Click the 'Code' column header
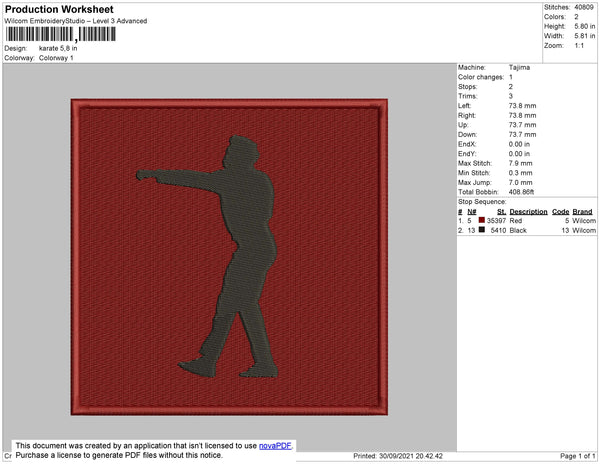The width and height of the screenshot is (600, 464). [561, 212]
